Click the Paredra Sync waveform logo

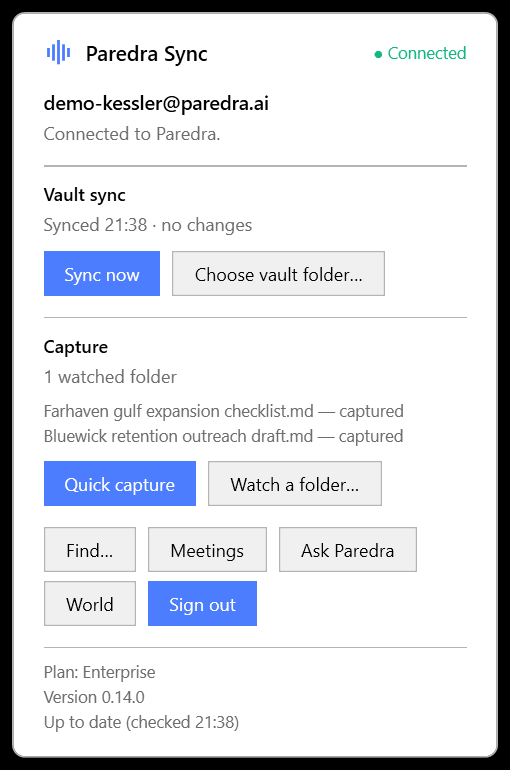click(x=58, y=52)
